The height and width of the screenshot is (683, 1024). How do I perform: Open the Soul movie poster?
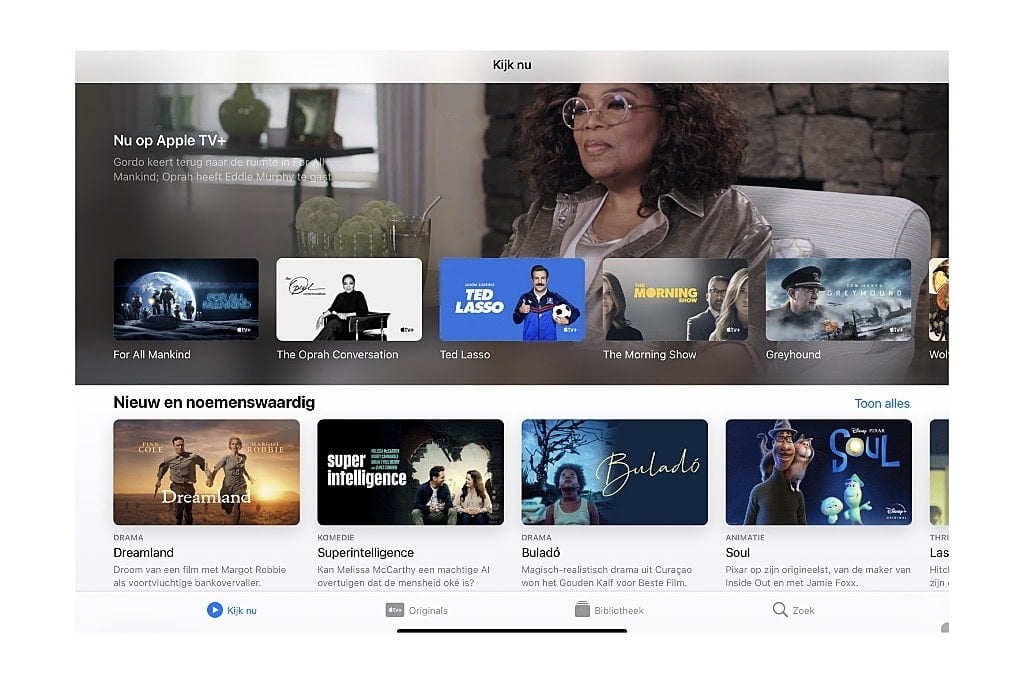pos(819,472)
